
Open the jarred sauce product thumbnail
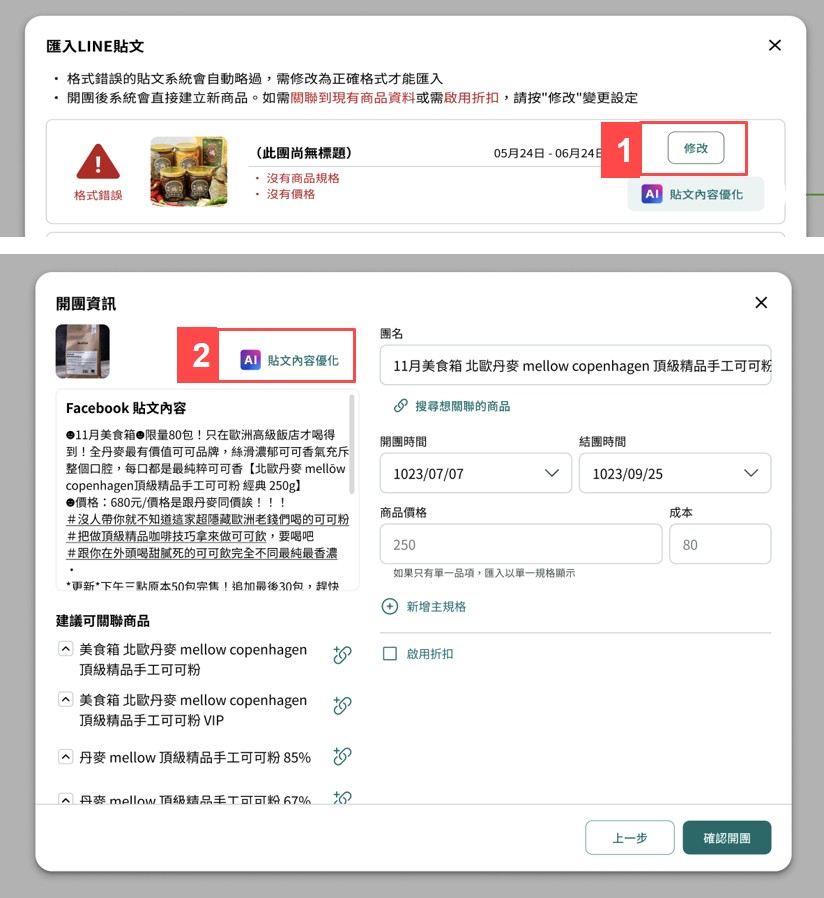pyautogui.click(x=189, y=171)
